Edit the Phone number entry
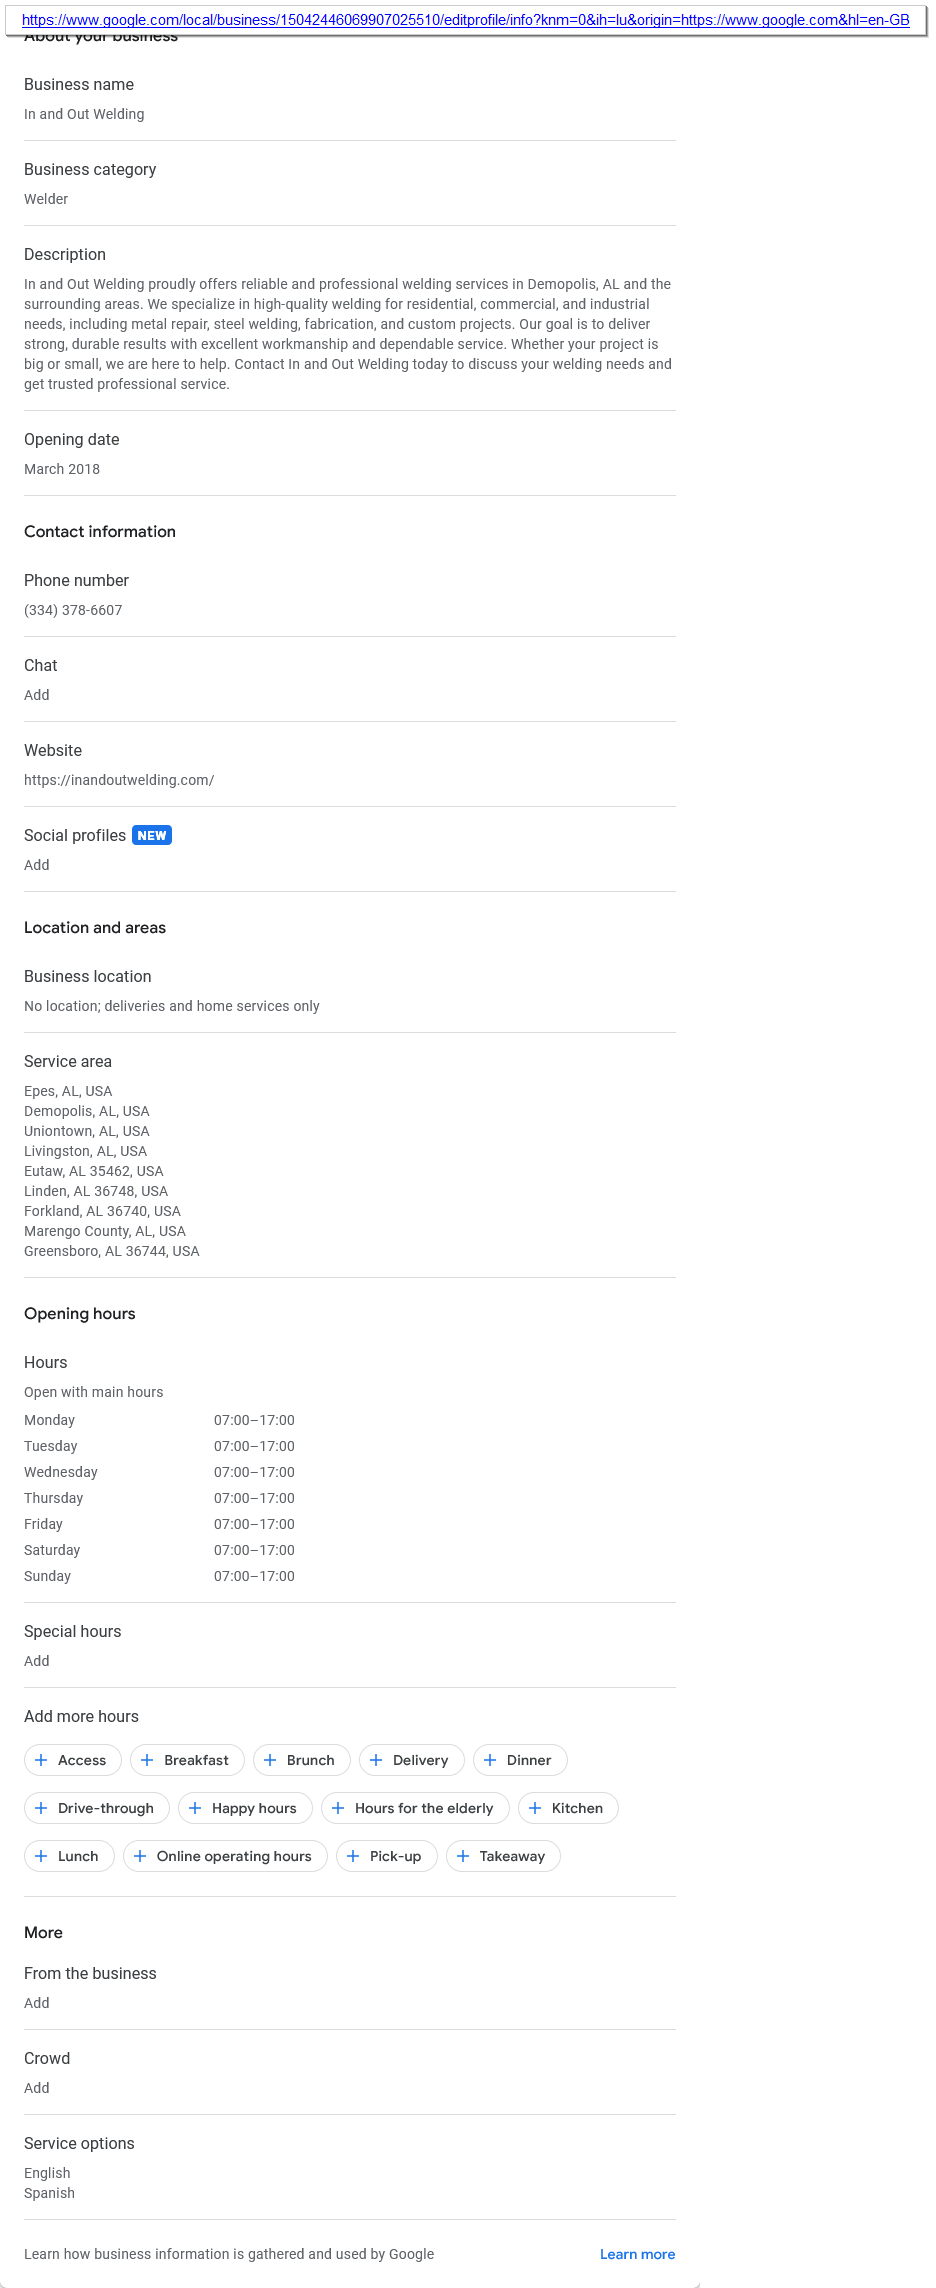The width and height of the screenshot is (936, 2288). coord(73,610)
